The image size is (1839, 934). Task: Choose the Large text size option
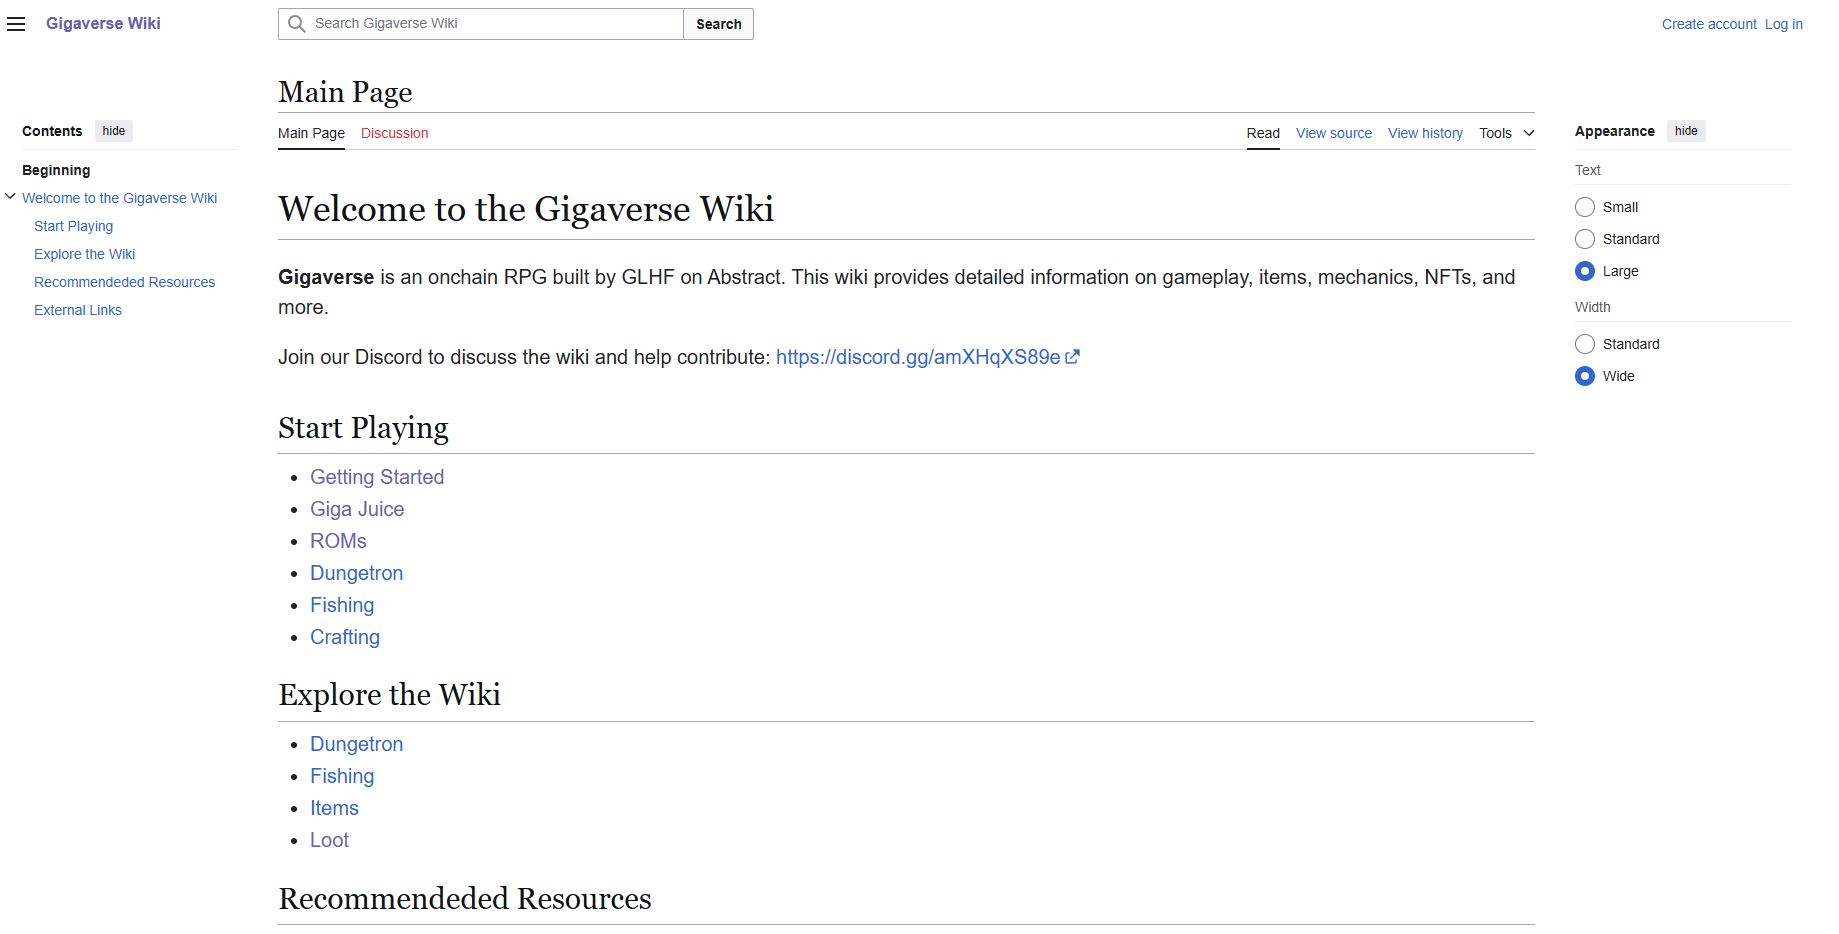[1584, 271]
